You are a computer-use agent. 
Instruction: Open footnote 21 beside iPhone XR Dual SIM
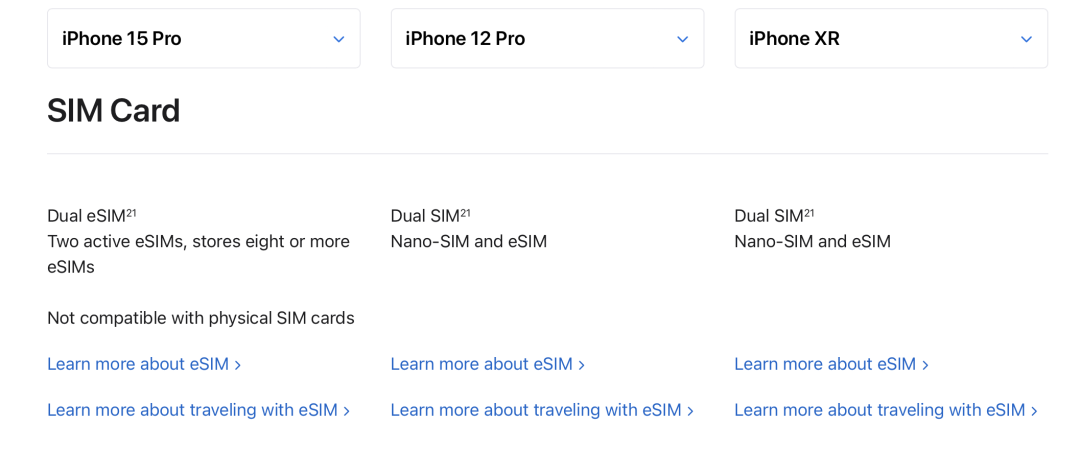809,213
